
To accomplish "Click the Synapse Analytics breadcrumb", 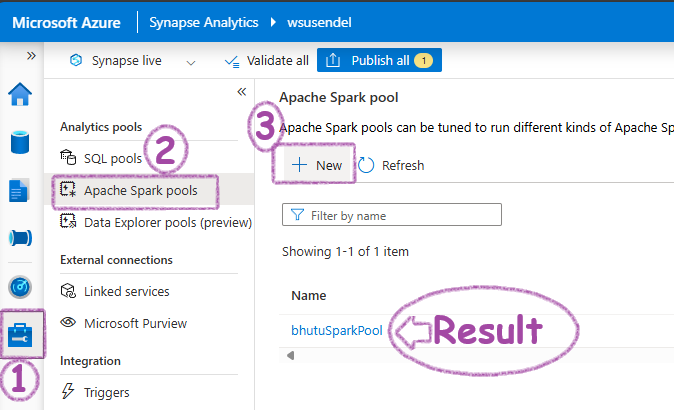I will pyautogui.click(x=203, y=22).
